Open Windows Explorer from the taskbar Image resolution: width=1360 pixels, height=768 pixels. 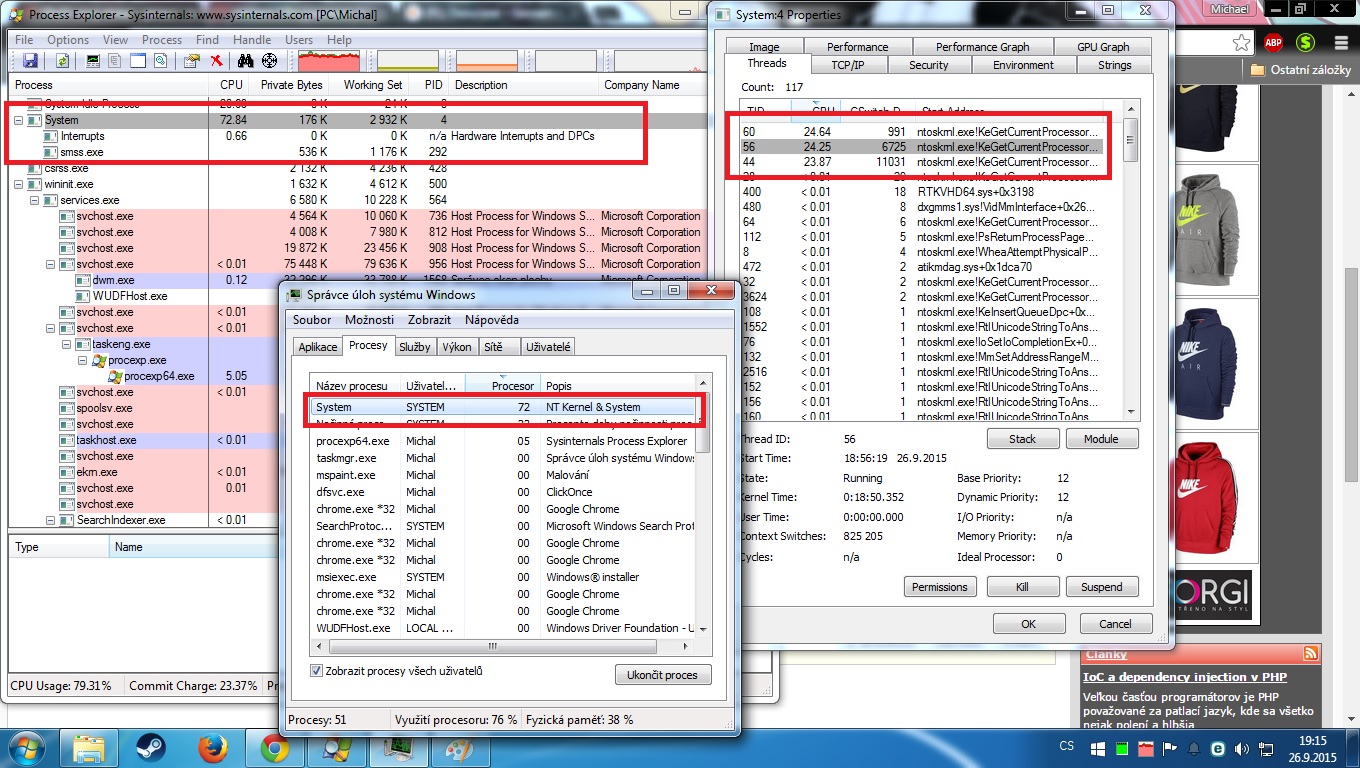(x=89, y=748)
